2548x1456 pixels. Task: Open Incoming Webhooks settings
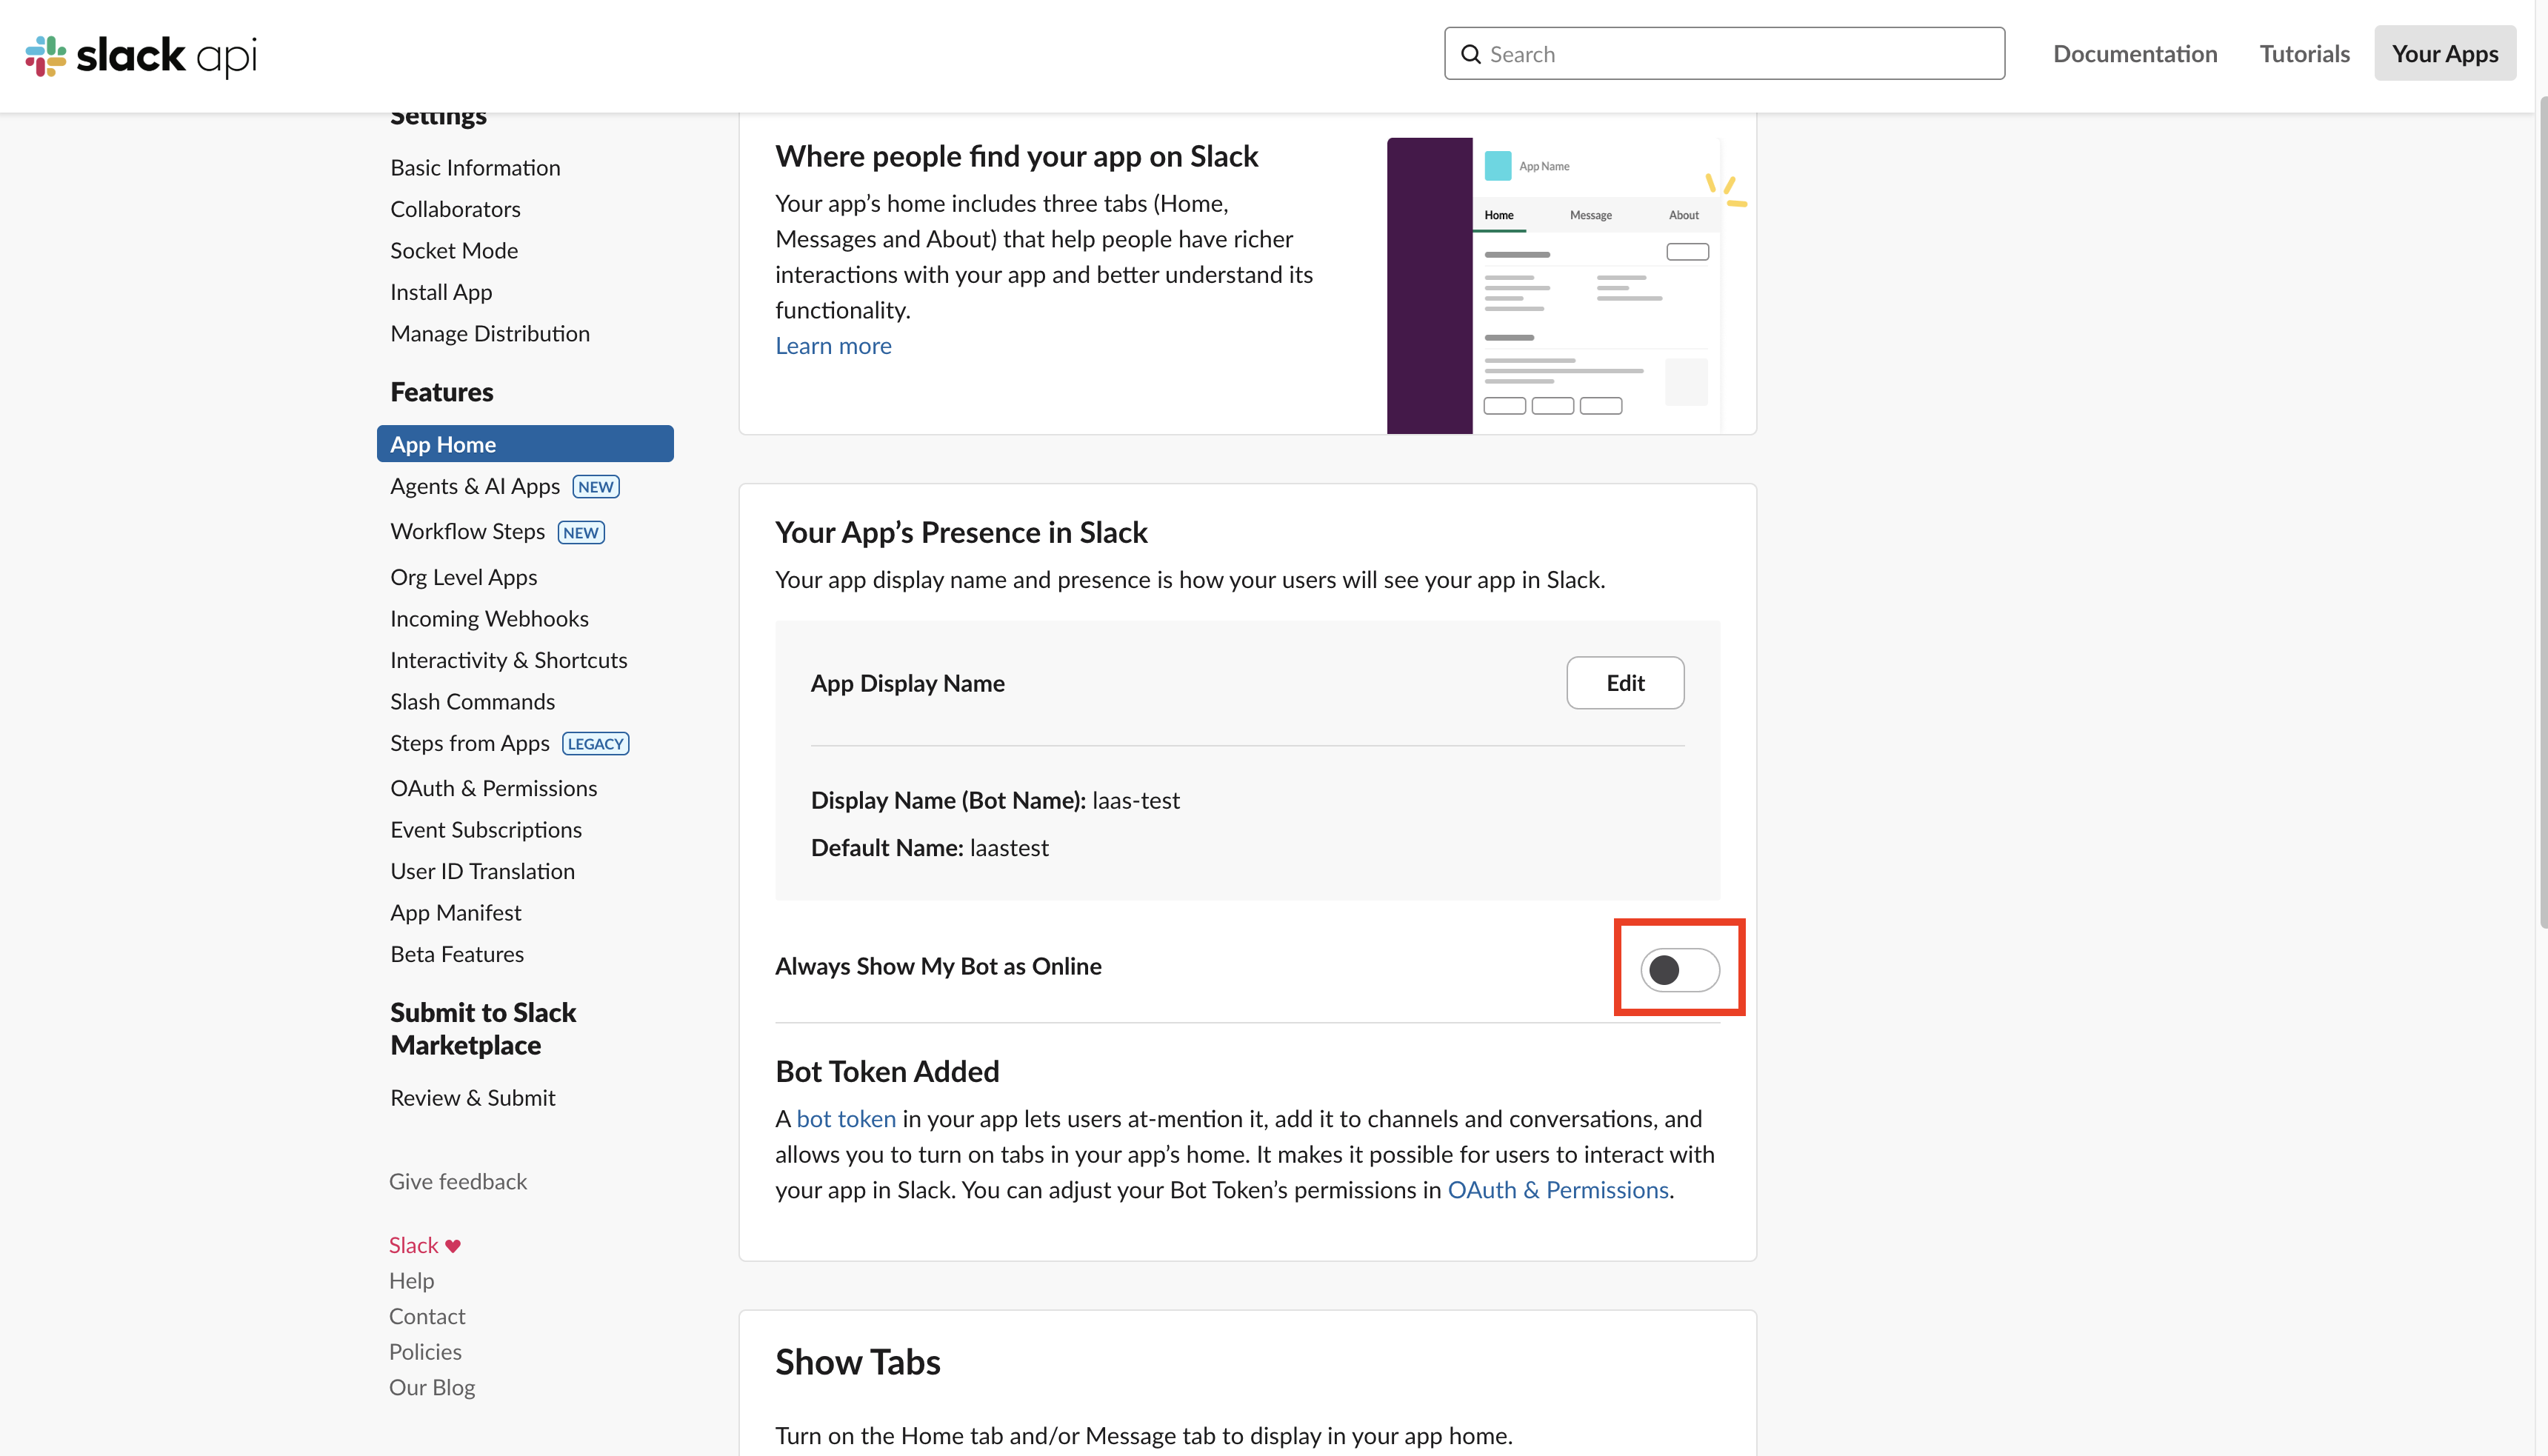click(489, 619)
